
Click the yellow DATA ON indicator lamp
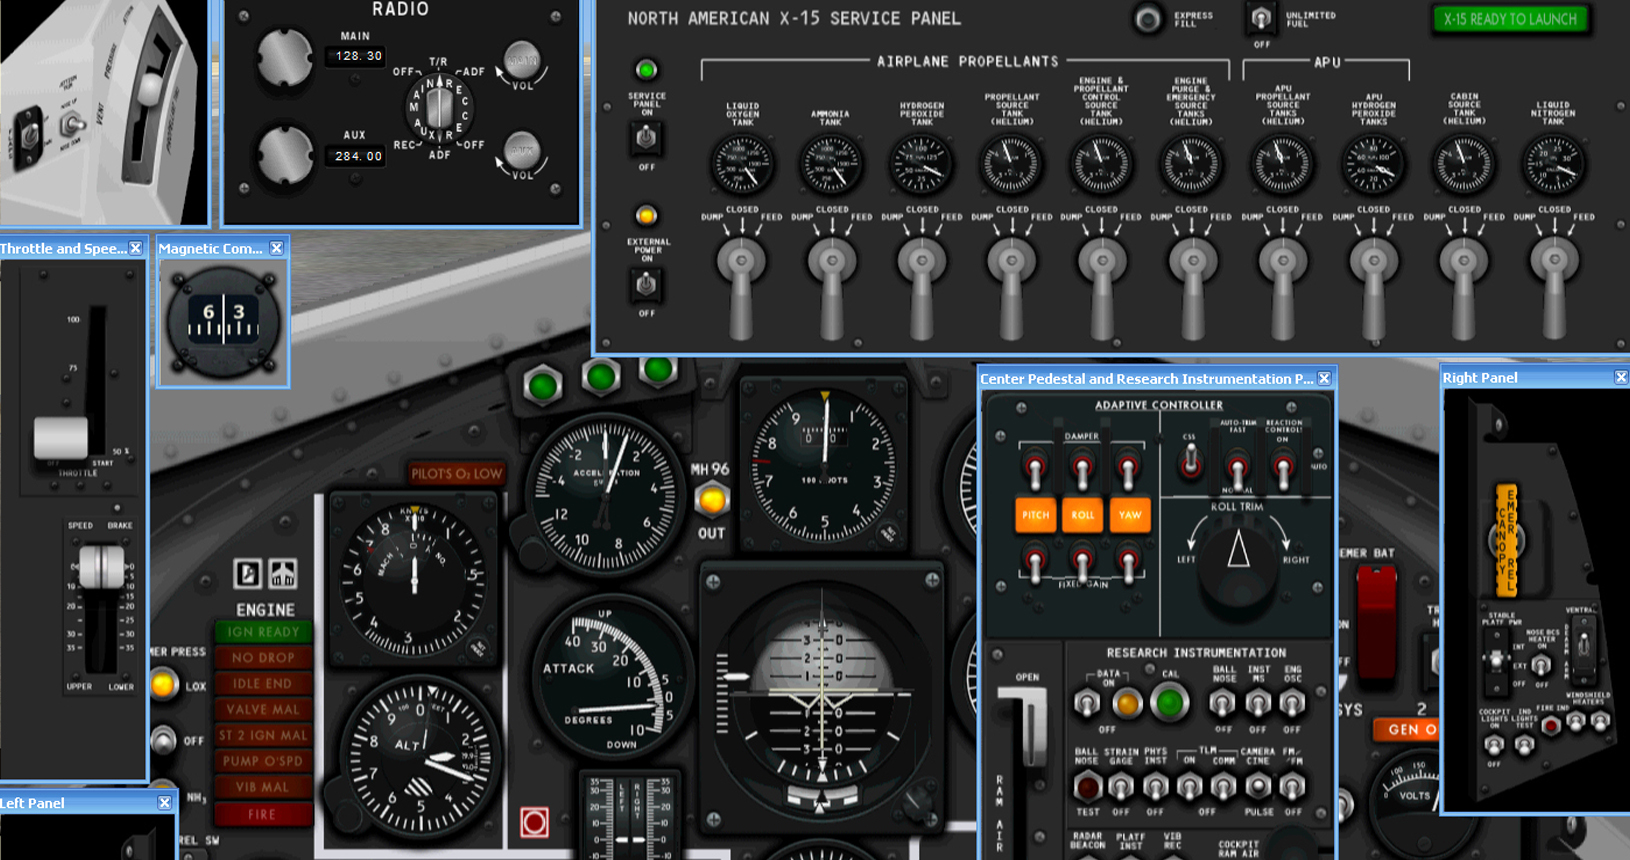pos(1127,703)
